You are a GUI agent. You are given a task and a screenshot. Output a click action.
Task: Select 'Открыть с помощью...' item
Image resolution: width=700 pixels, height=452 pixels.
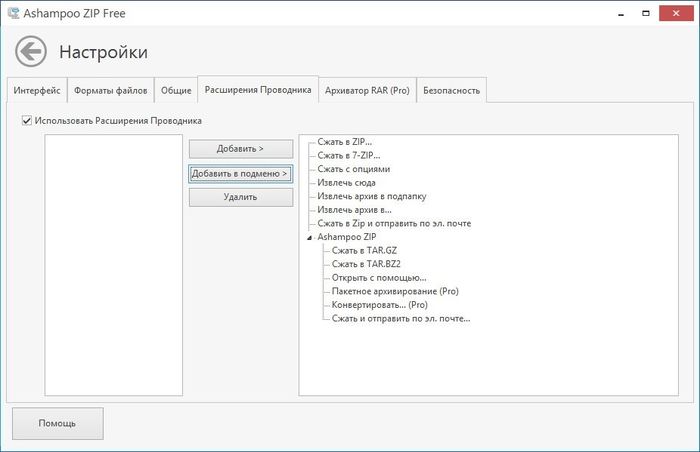tap(379, 278)
